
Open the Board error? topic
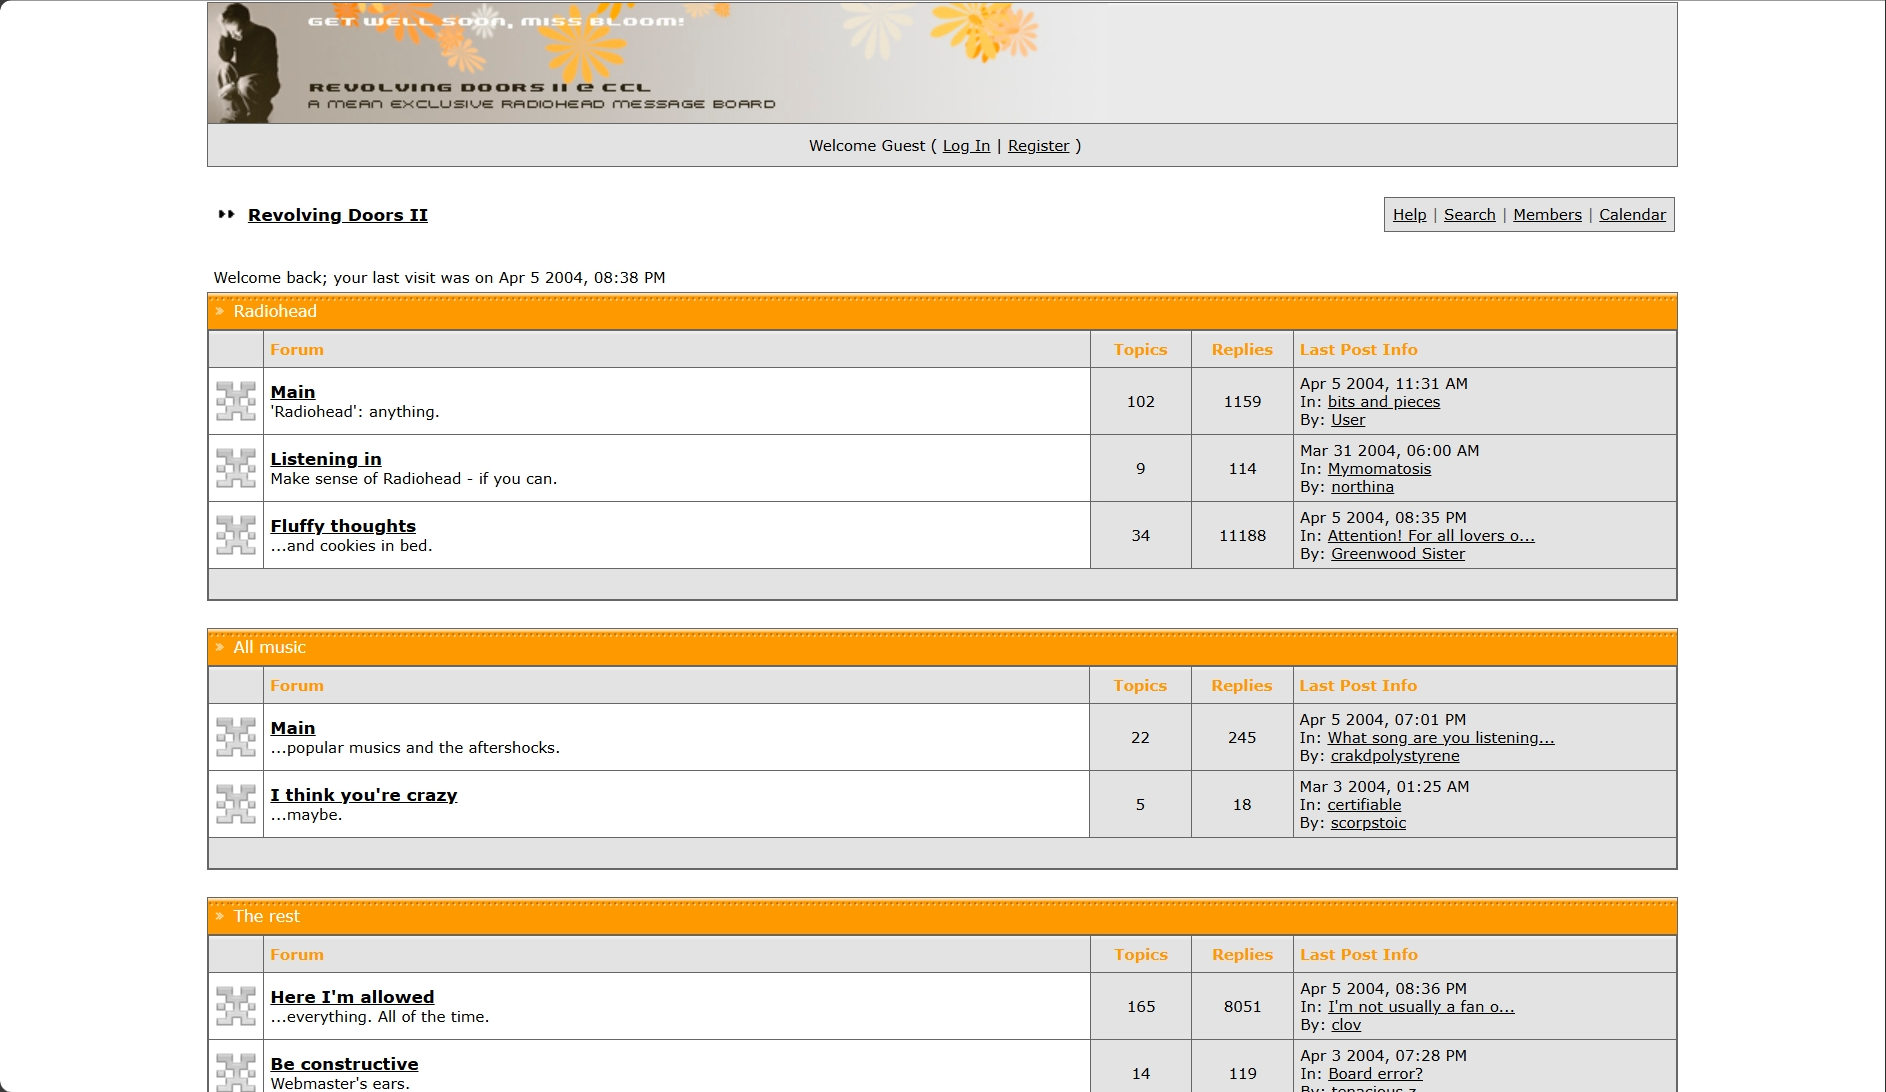1374,1073
